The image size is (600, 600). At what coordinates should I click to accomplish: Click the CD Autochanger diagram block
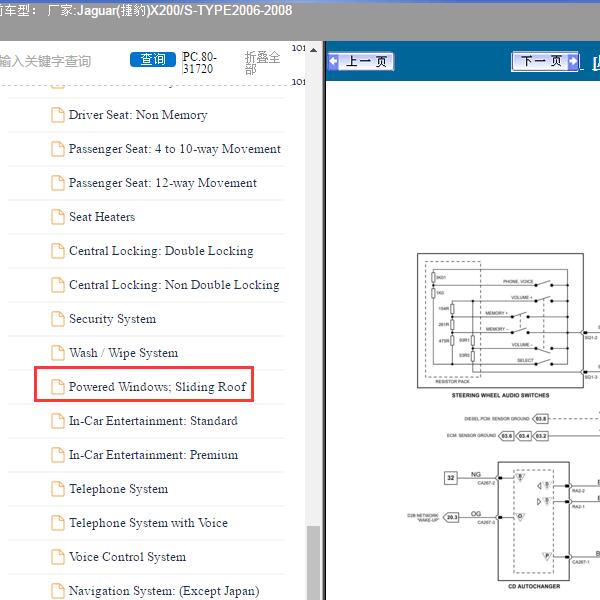point(533,521)
